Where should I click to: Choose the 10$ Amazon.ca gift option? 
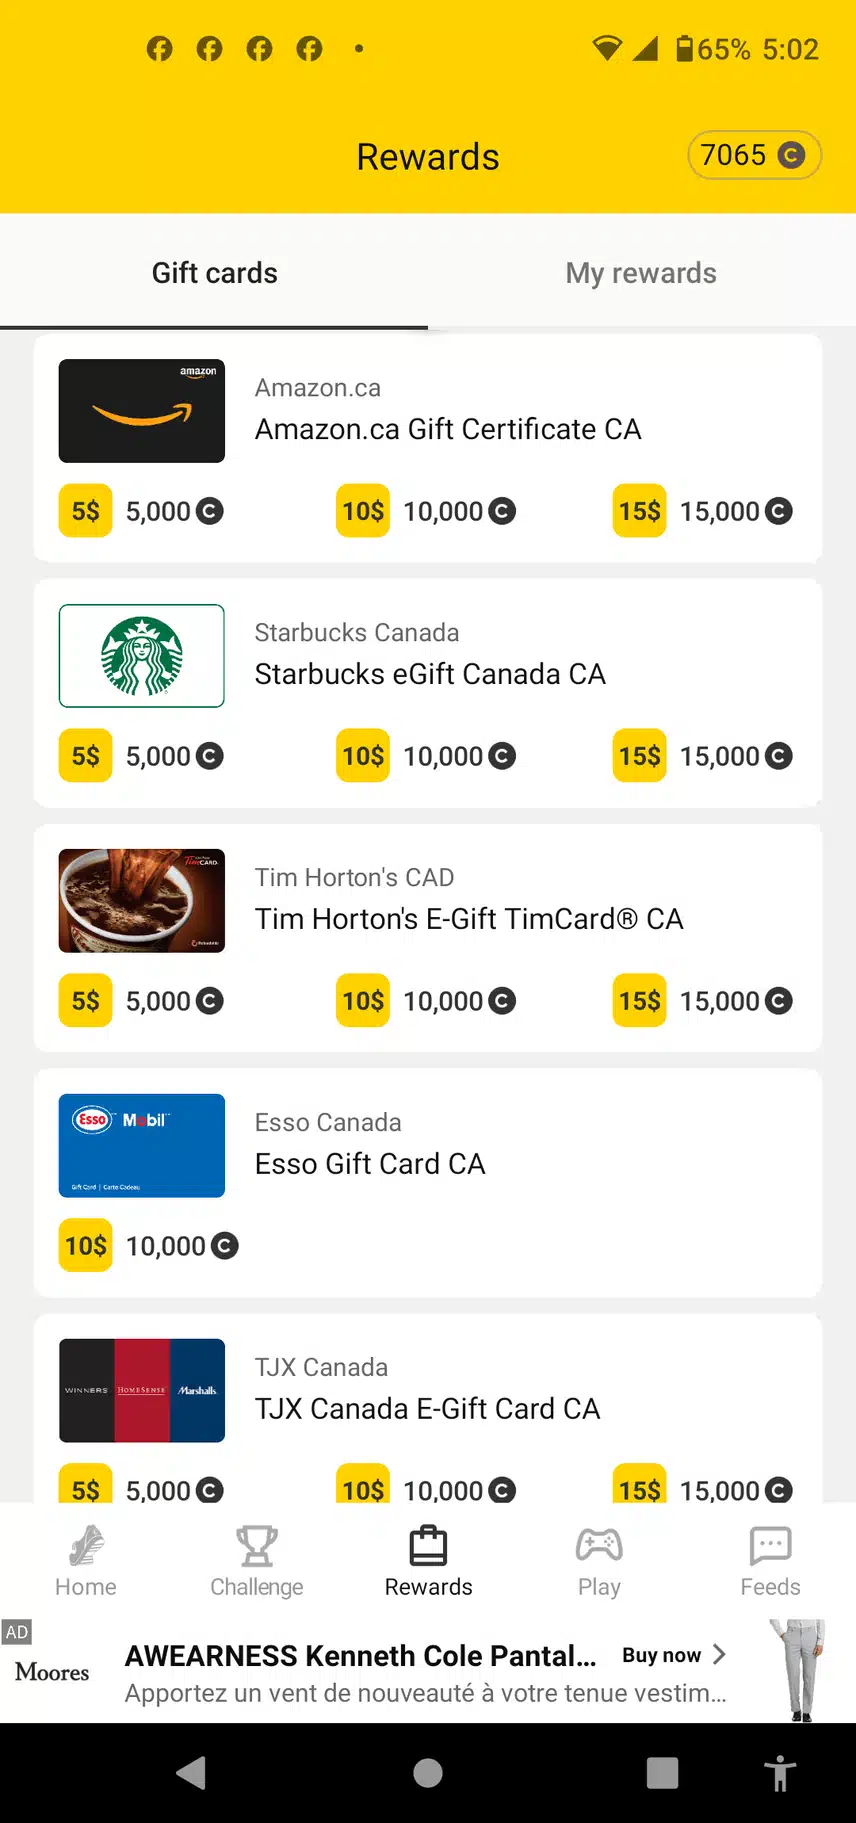click(363, 511)
